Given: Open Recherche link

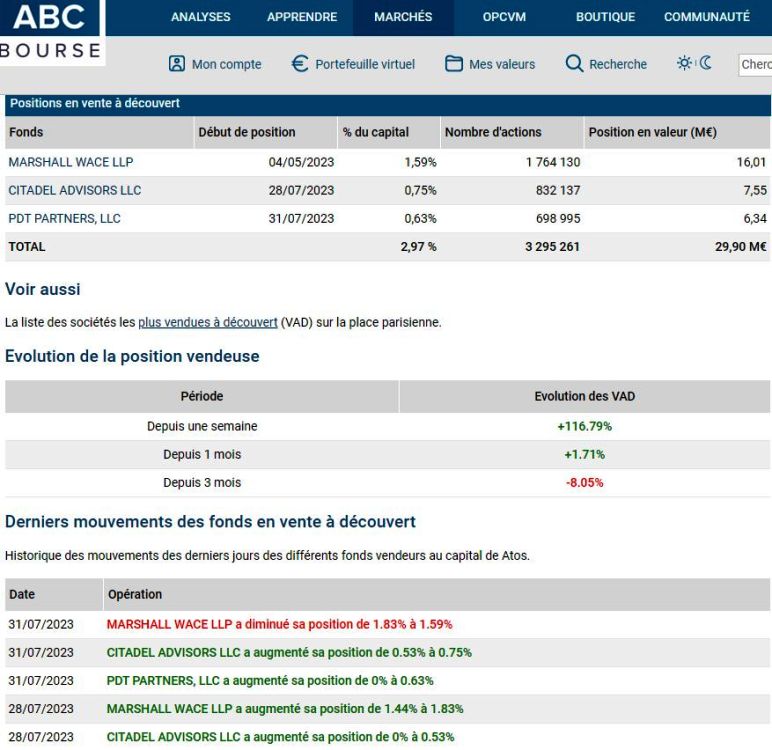Looking at the screenshot, I should point(618,65).
